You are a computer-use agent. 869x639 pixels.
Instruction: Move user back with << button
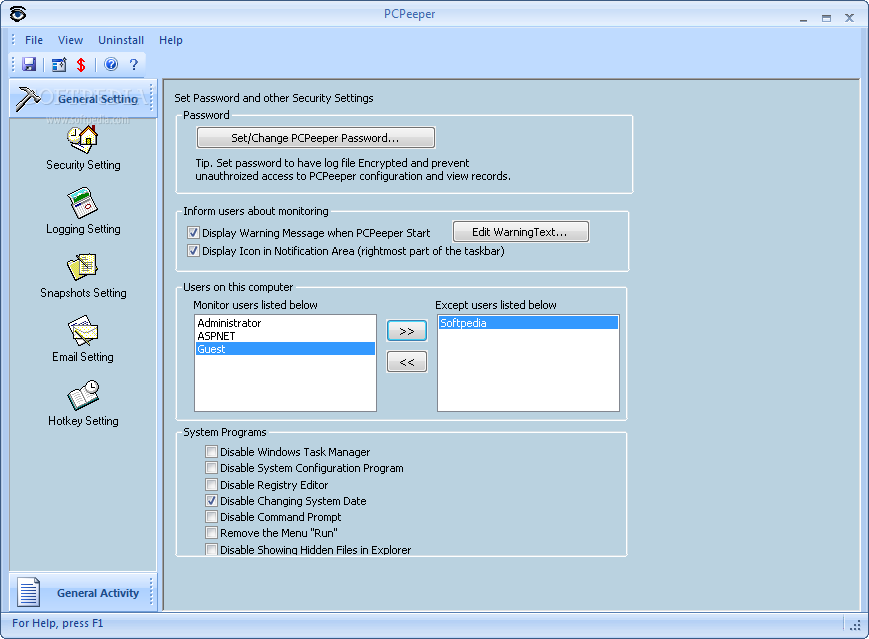[407, 362]
